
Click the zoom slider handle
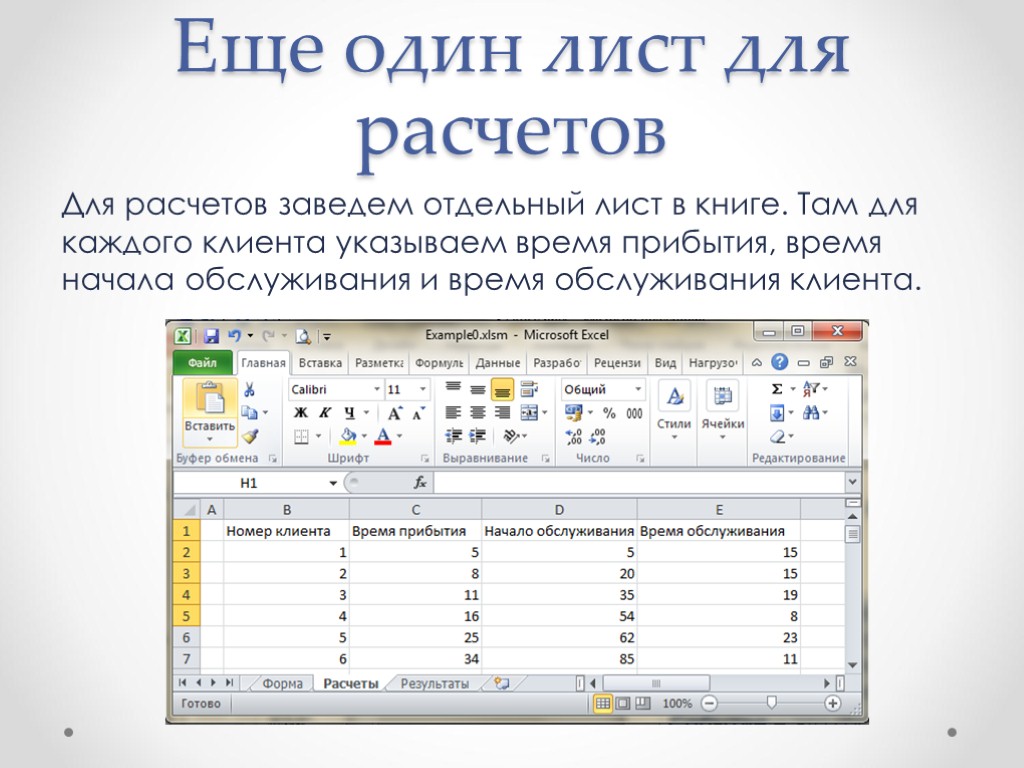pos(771,703)
